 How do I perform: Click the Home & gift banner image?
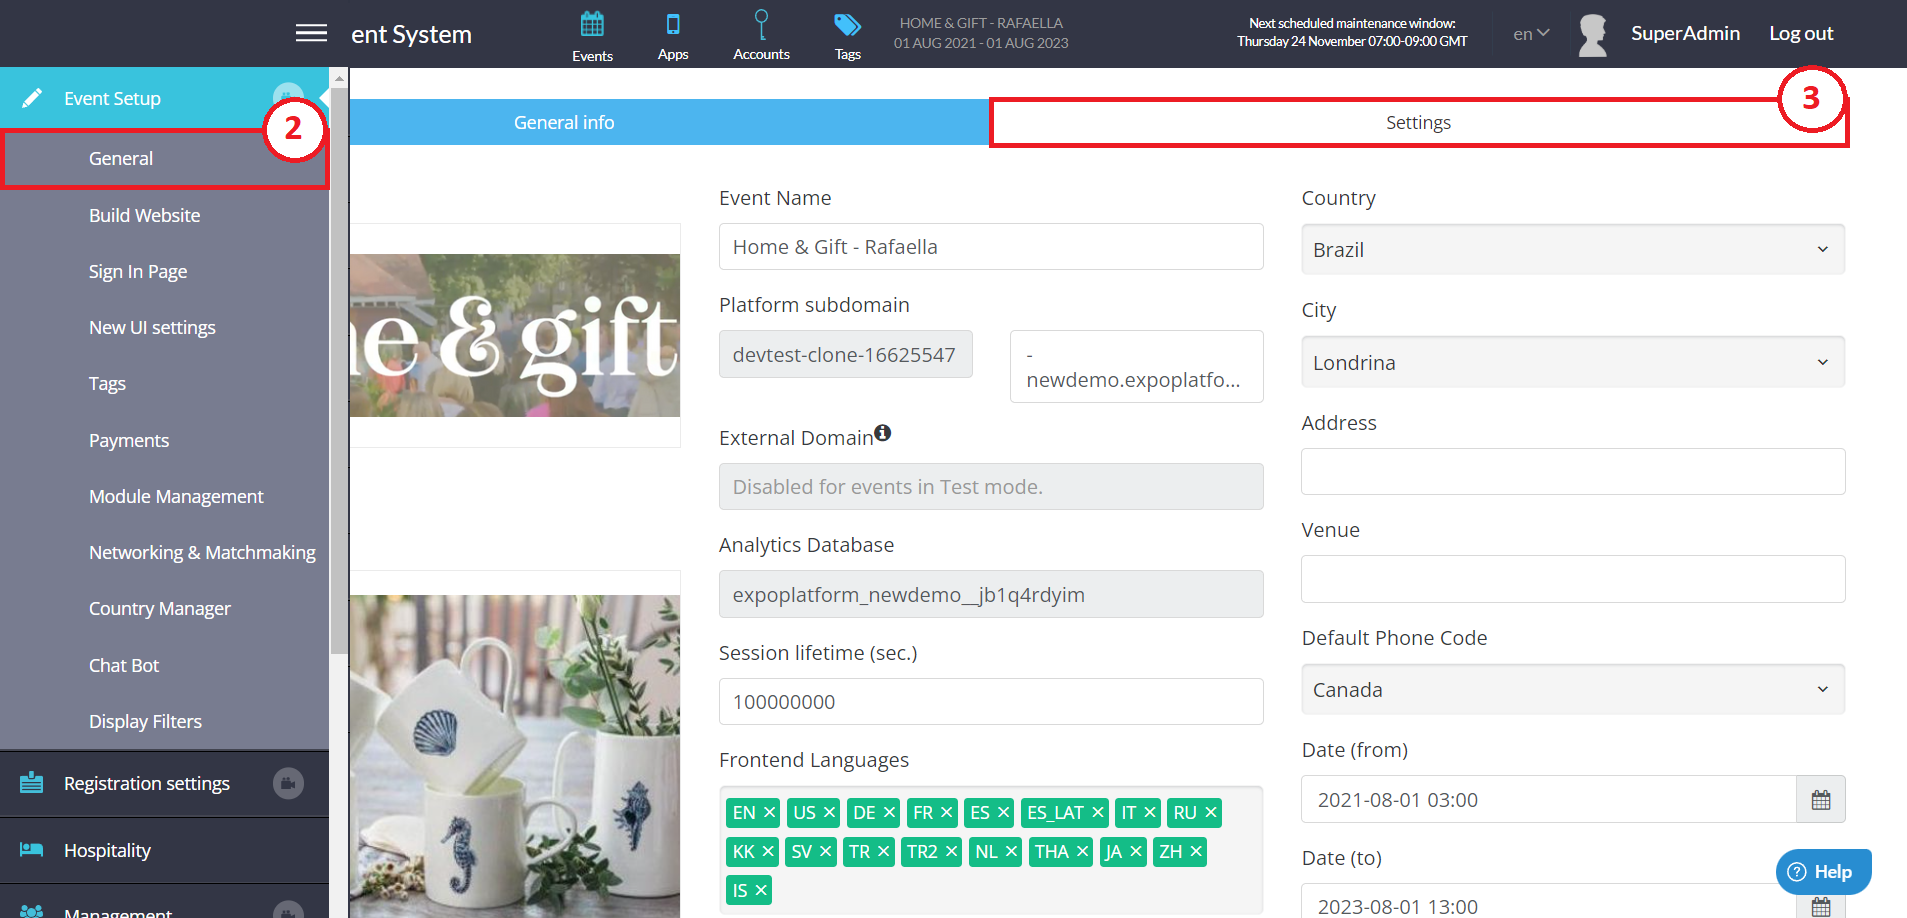point(514,335)
